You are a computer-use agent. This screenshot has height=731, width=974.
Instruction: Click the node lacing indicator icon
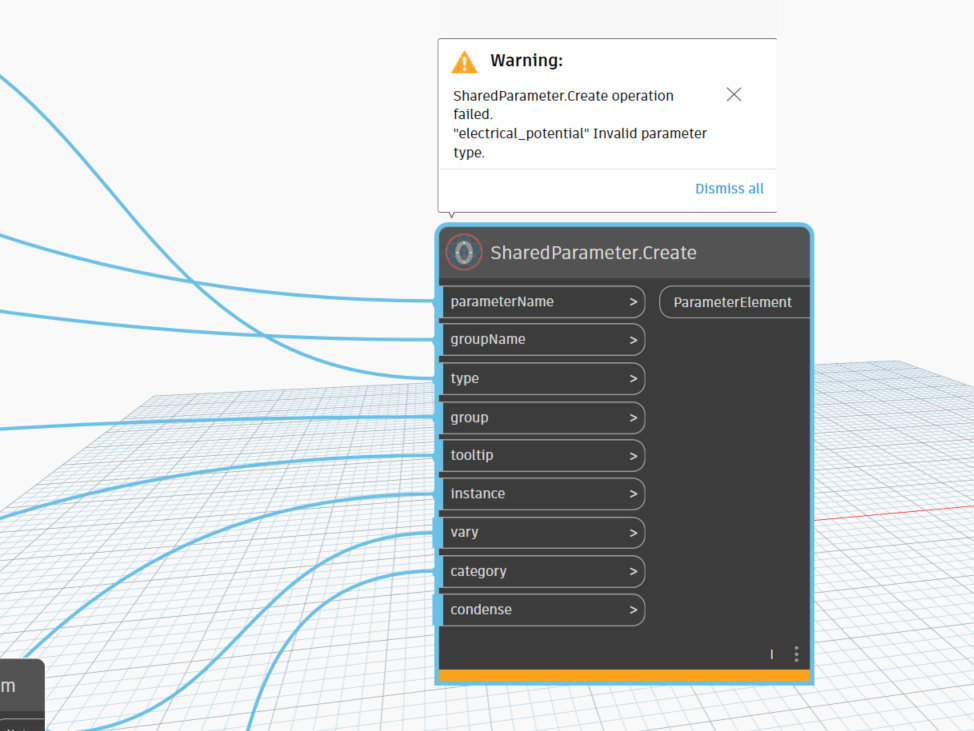click(771, 654)
